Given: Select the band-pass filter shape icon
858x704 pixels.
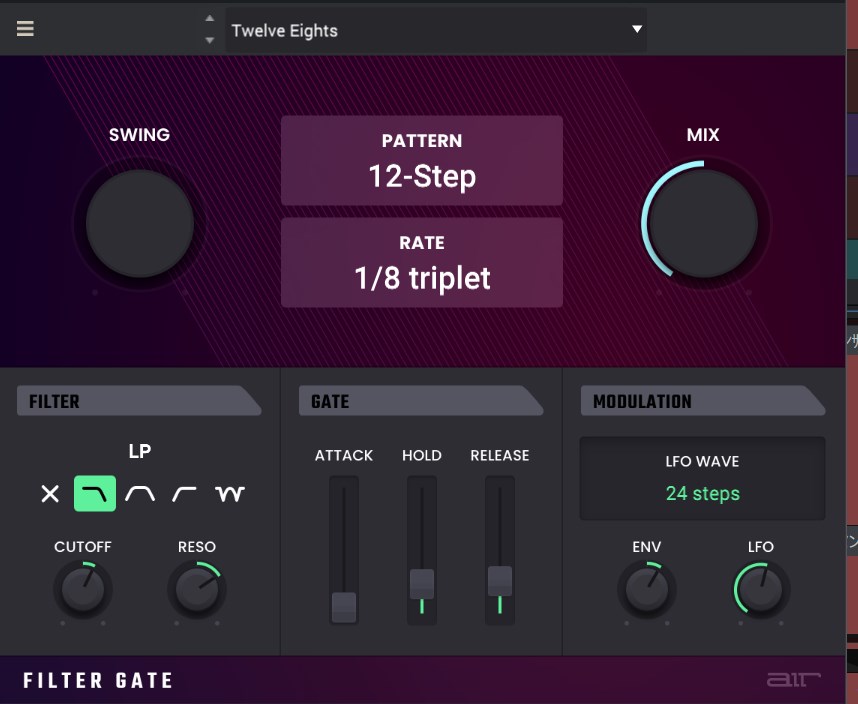Looking at the screenshot, I should (x=140, y=494).
